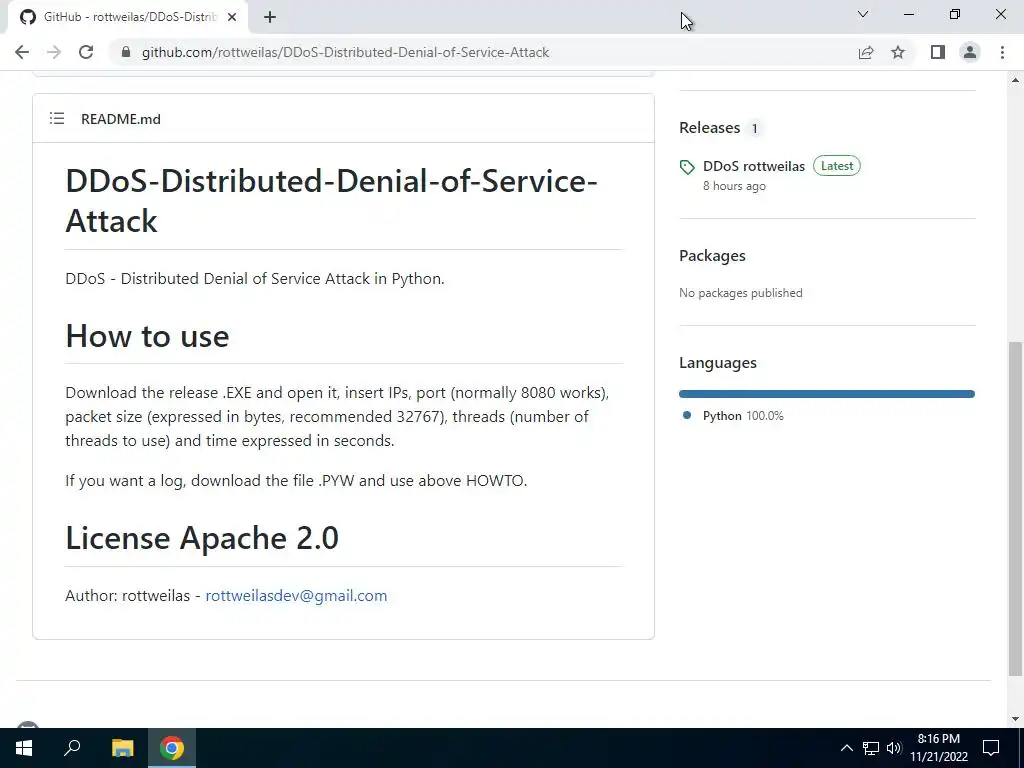
Task: Click the padlock site info icon
Action: tap(126, 52)
